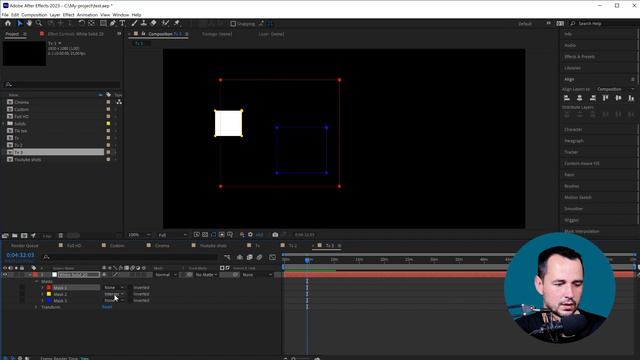Open the File menu

click(x=5, y=15)
